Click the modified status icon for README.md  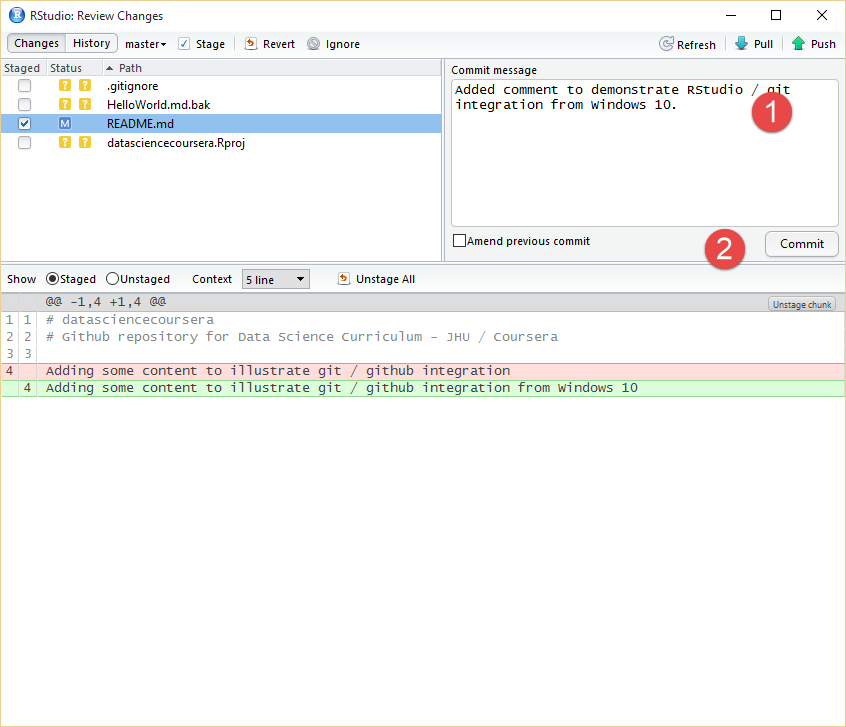(x=65, y=123)
